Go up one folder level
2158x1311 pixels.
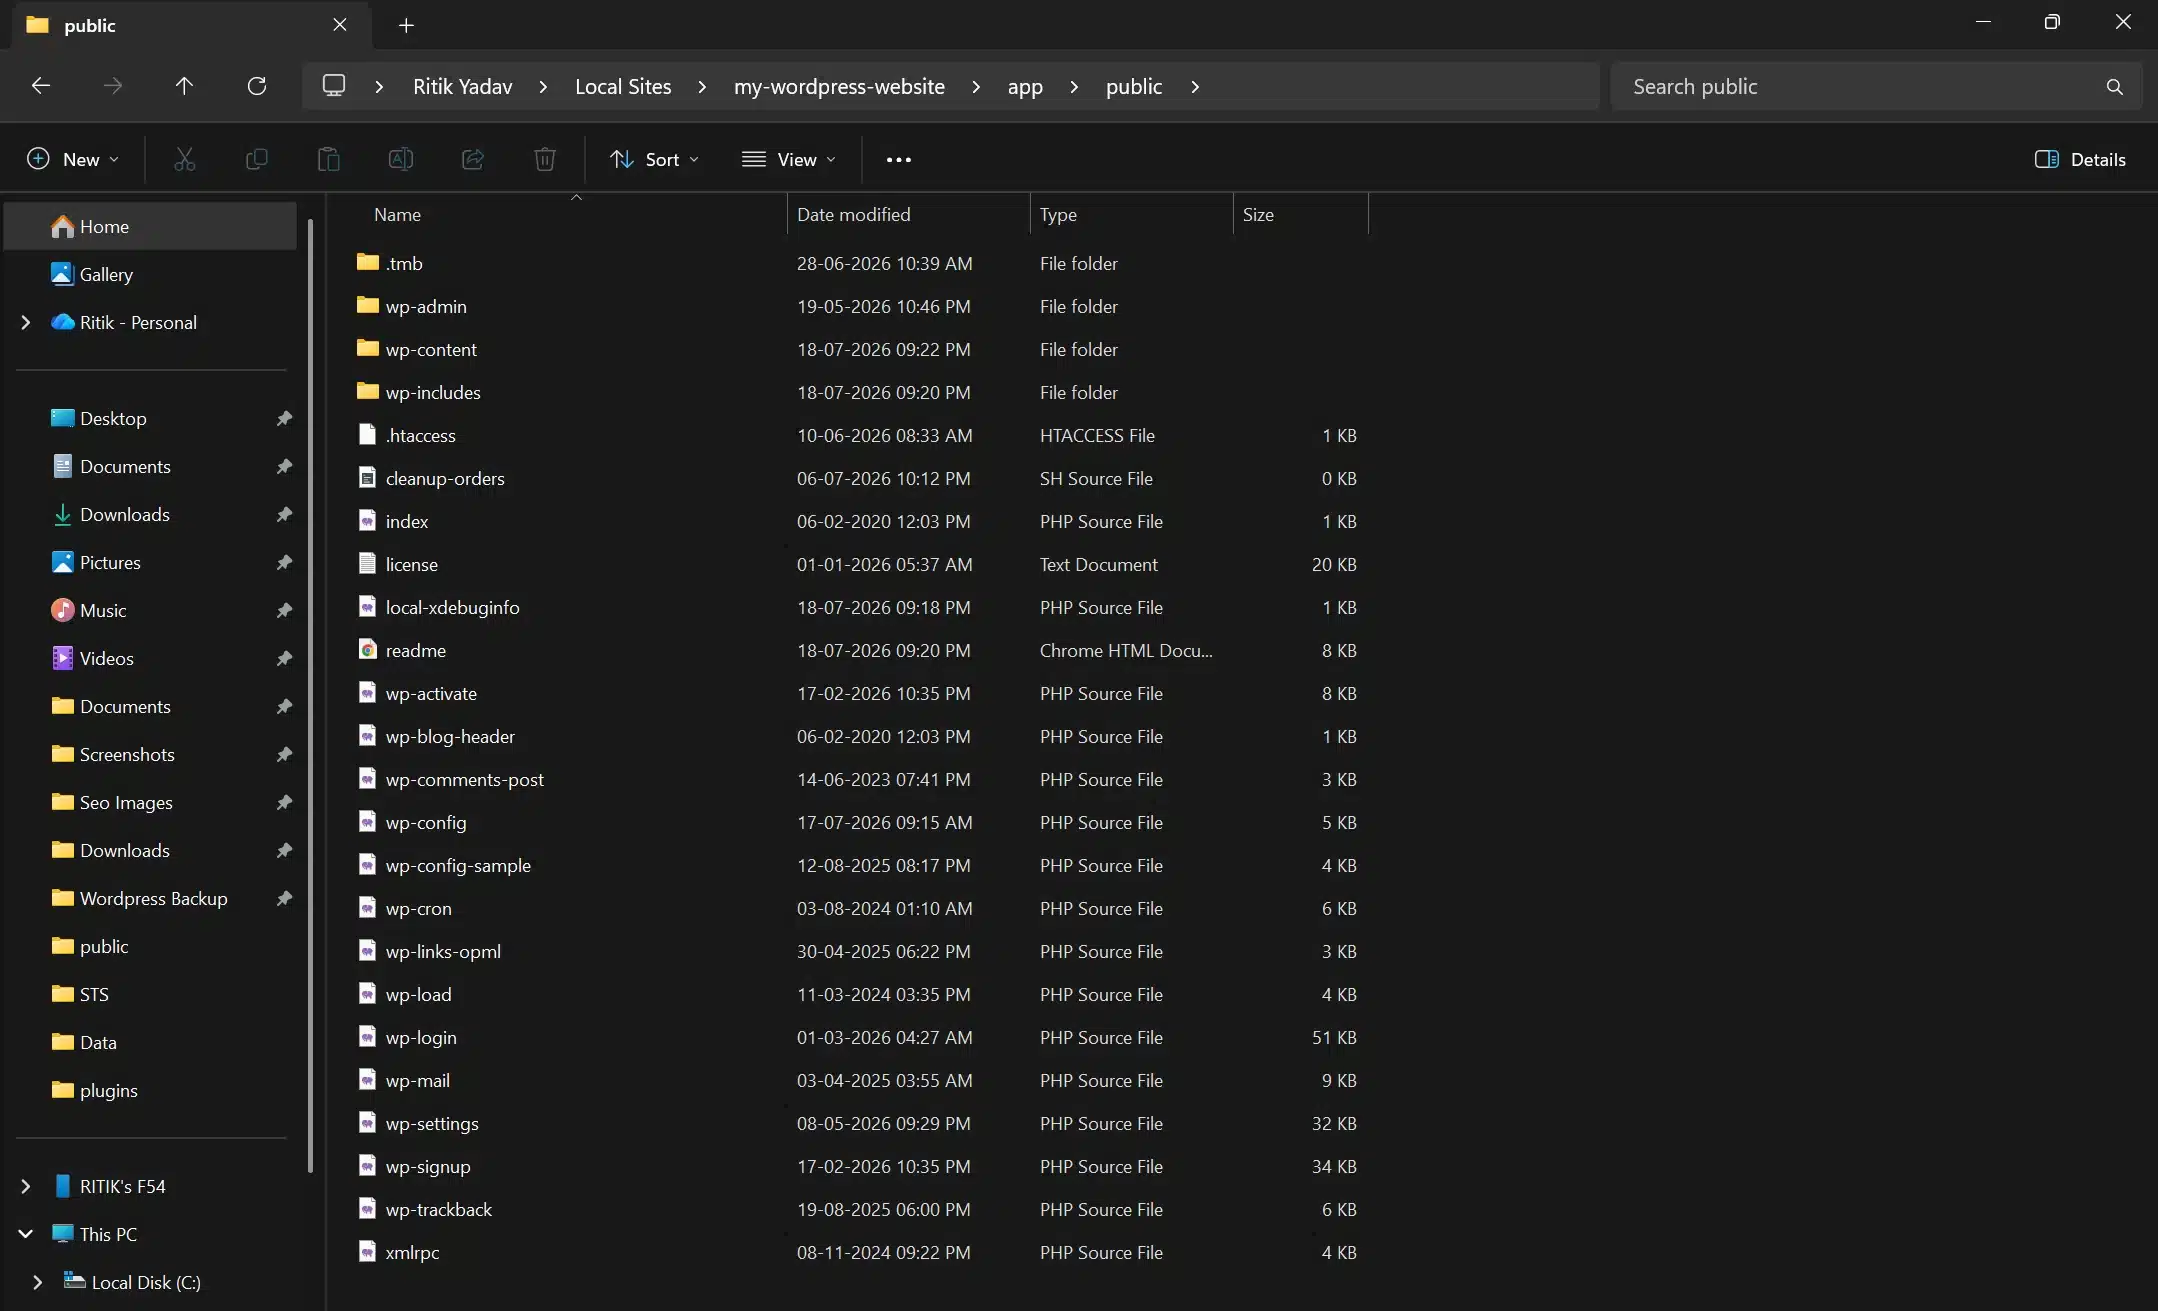click(184, 86)
